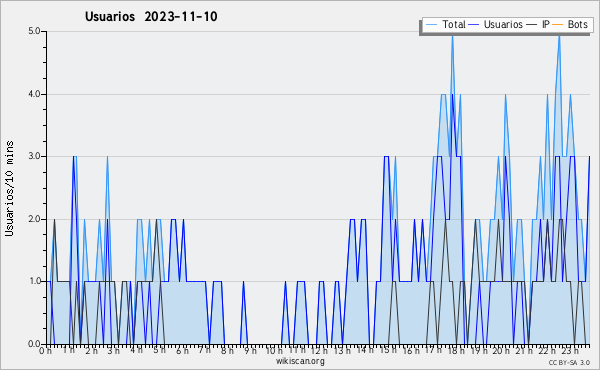600x370 pixels.
Task: Click the '0 h' x-axis label
Action: point(45,351)
